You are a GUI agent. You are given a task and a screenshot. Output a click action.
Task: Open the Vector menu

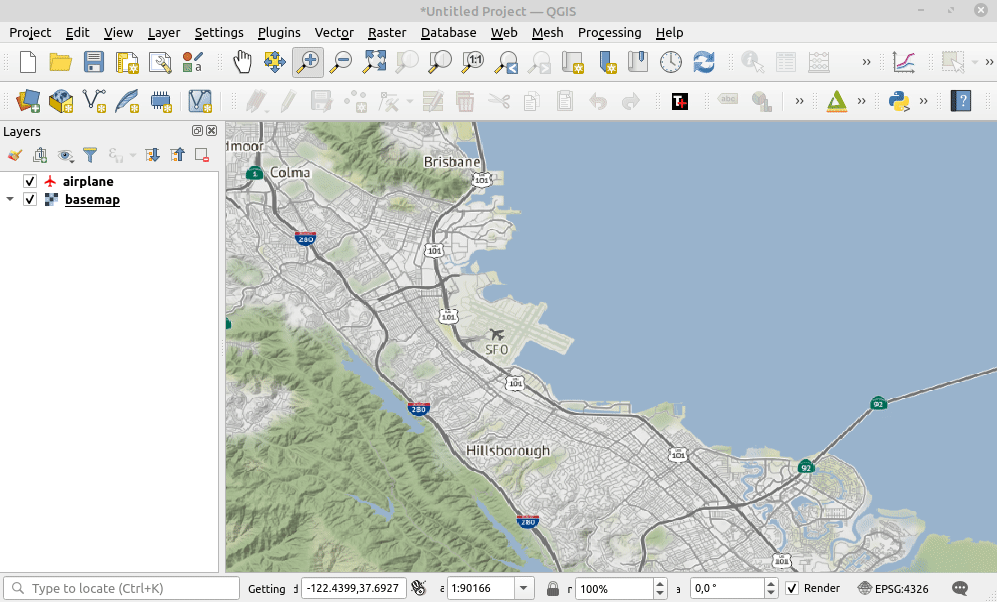pyautogui.click(x=334, y=32)
